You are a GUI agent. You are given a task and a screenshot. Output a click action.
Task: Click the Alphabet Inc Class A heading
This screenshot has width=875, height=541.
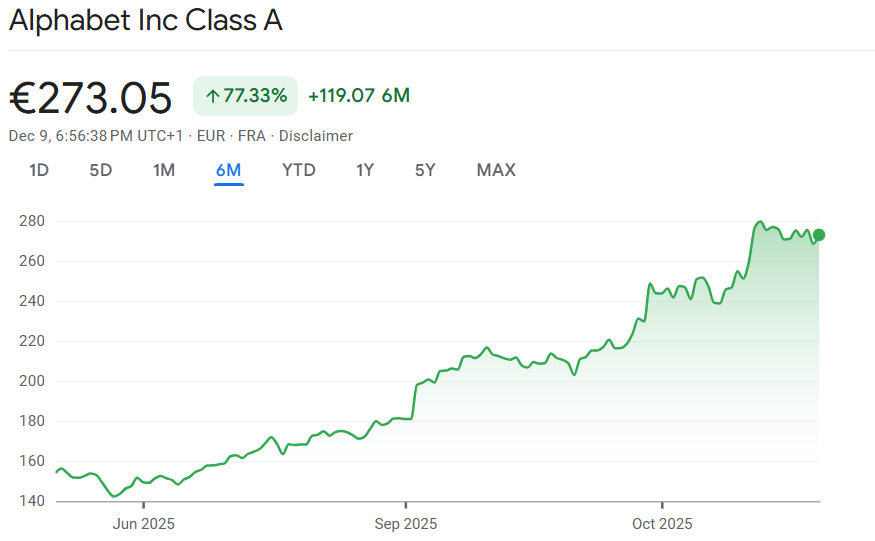tap(146, 21)
